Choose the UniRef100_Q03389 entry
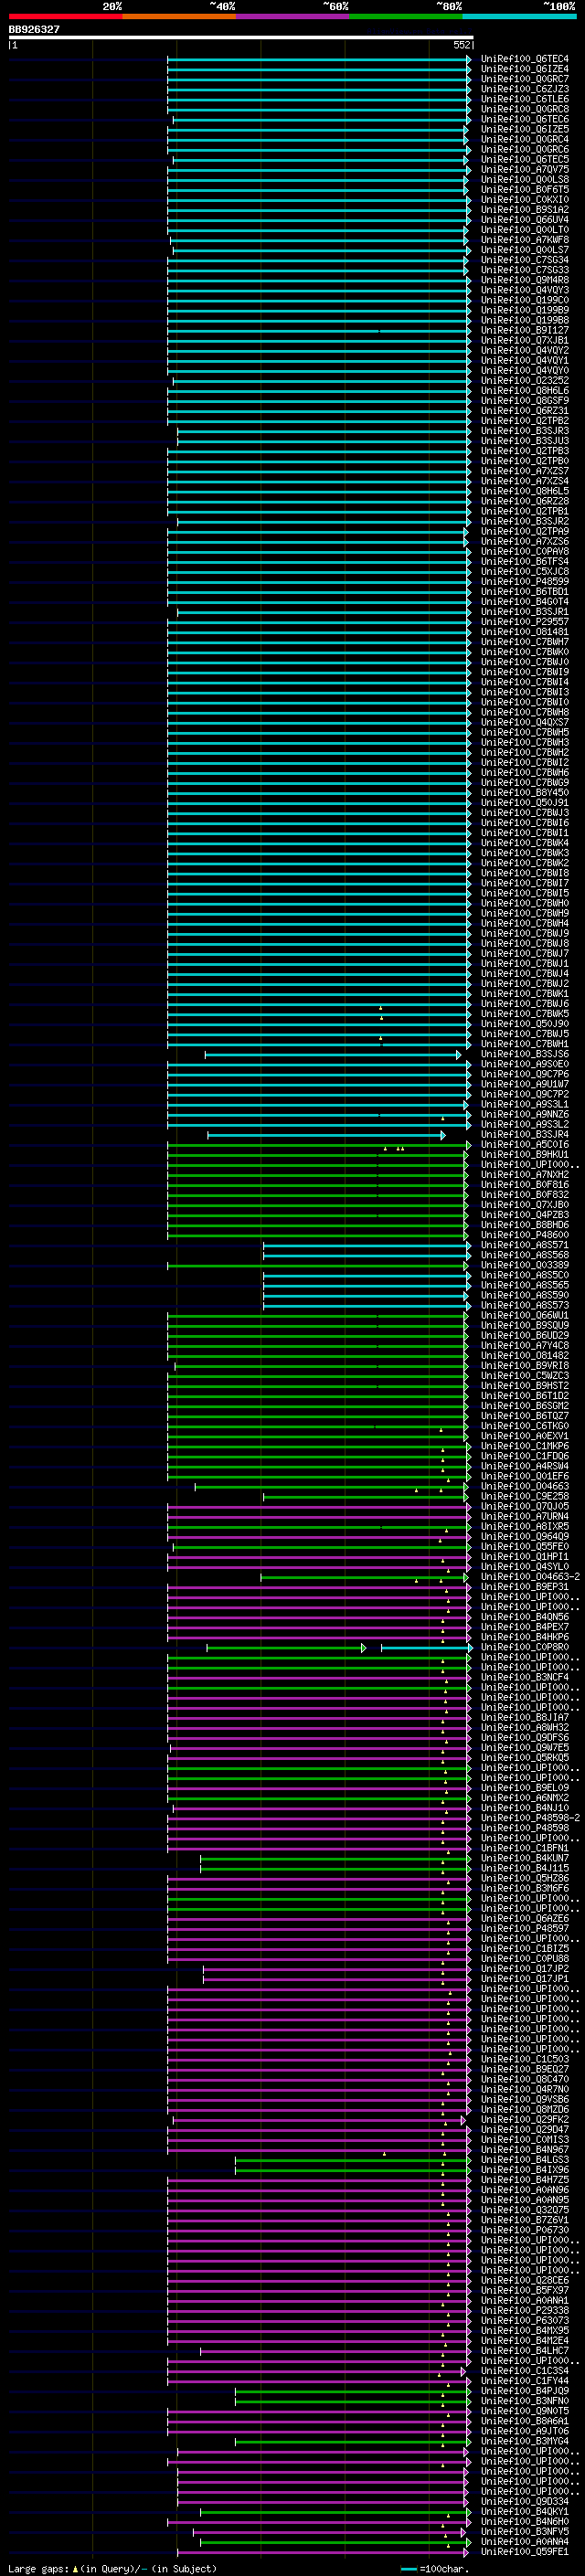This screenshot has height=2576, width=585. [525, 1266]
